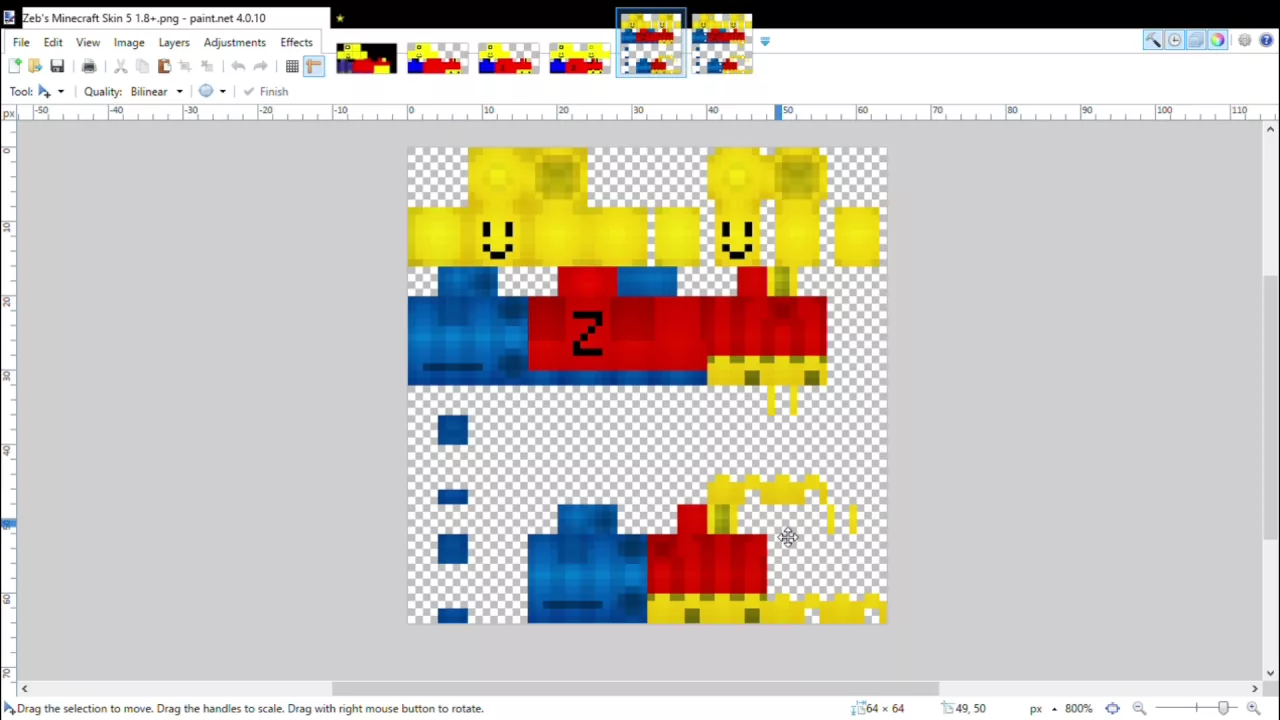Toggle the pixel grid icon

click(x=292, y=66)
